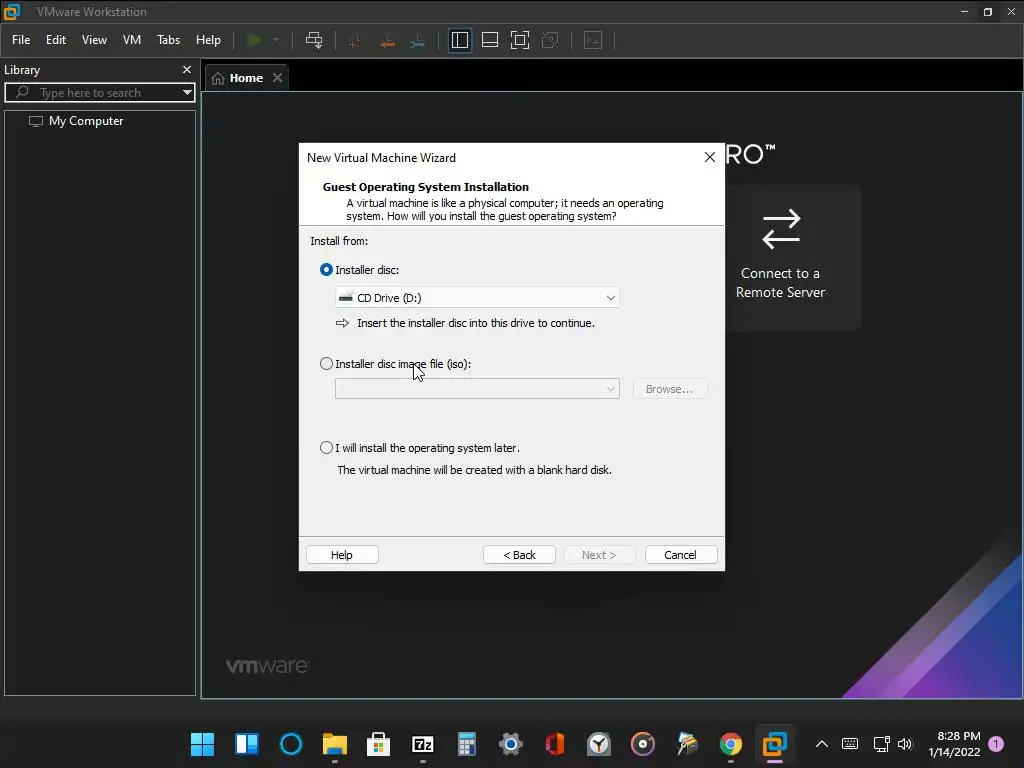Image resolution: width=1024 pixels, height=768 pixels.
Task: Close the New Virtual Machine Wizard dialog
Action: [x=710, y=157]
